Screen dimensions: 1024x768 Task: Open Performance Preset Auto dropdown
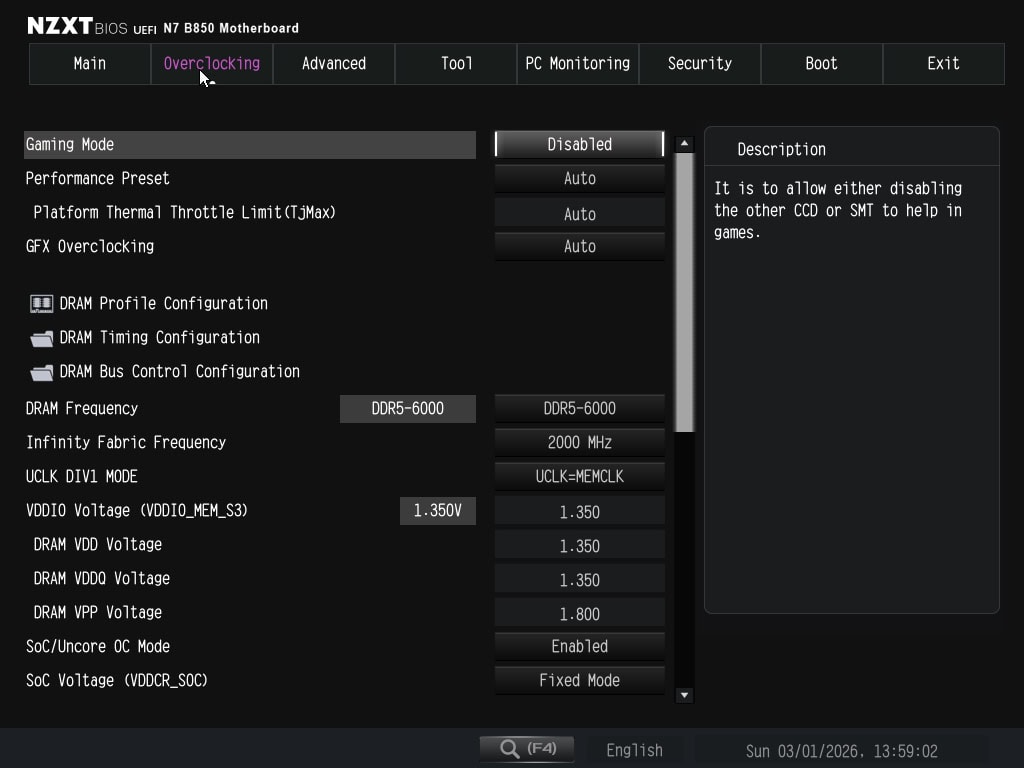pyautogui.click(x=579, y=178)
